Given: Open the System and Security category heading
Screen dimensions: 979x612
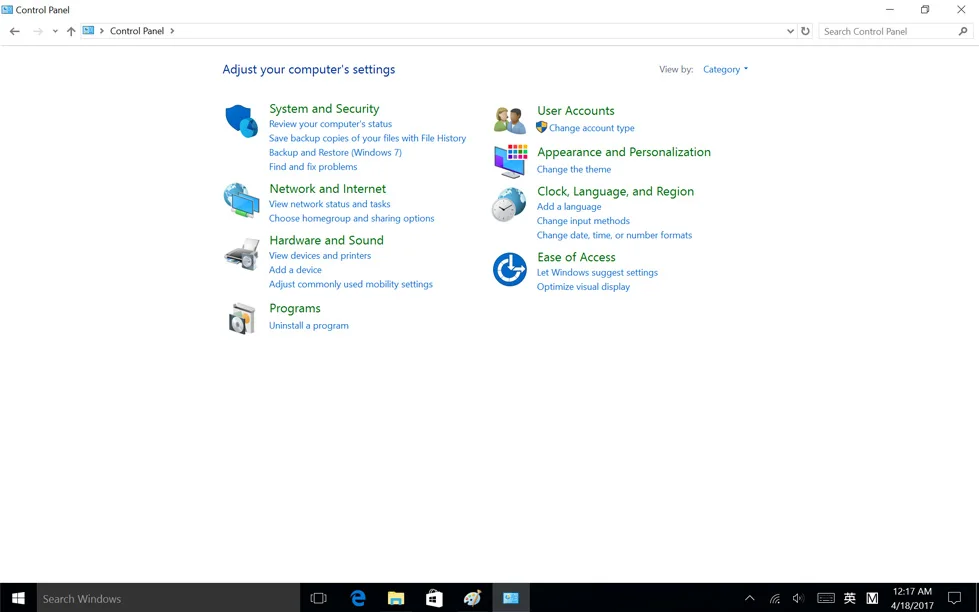Looking at the screenshot, I should (324, 109).
